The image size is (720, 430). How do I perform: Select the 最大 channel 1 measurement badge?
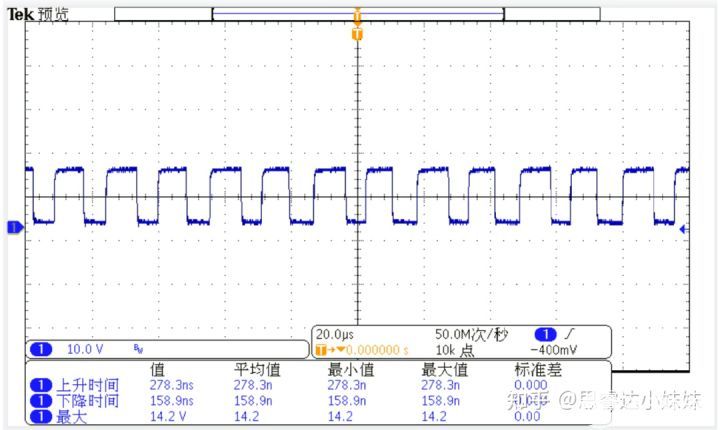coord(41,417)
